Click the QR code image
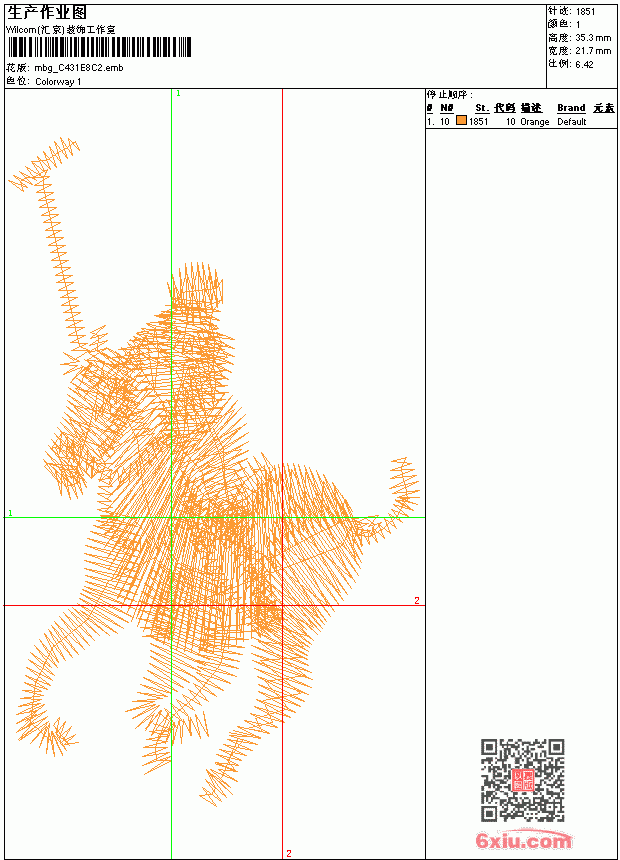The image size is (620, 860). click(523, 780)
